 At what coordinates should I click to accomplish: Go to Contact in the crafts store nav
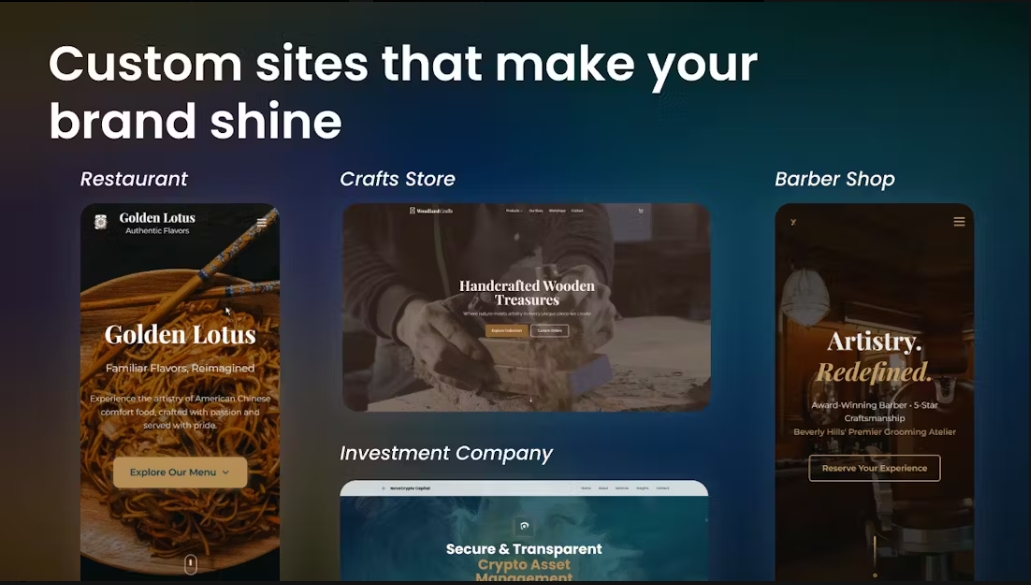pyautogui.click(x=577, y=211)
